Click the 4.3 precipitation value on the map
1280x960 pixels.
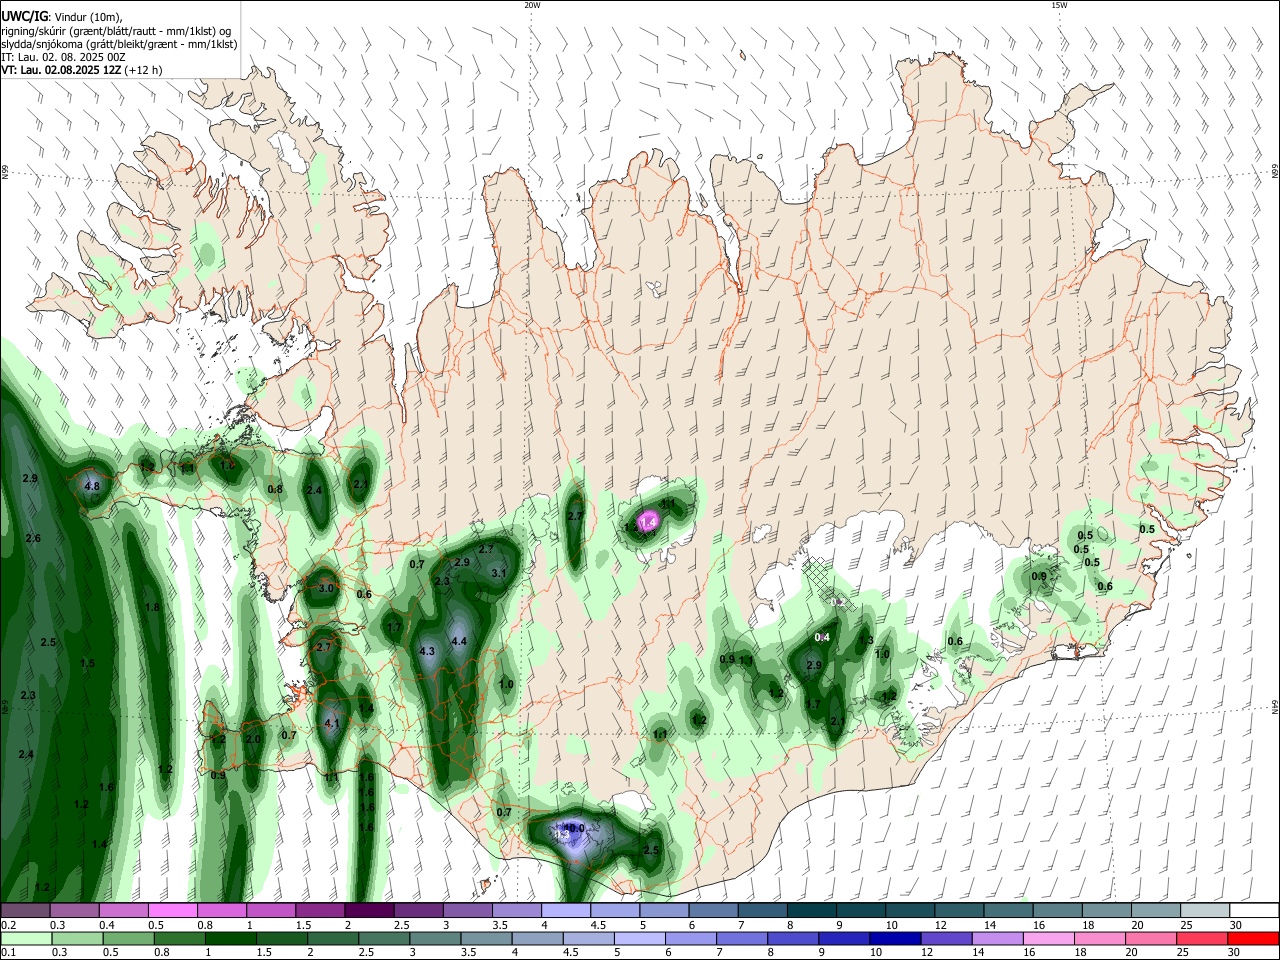[427, 651]
